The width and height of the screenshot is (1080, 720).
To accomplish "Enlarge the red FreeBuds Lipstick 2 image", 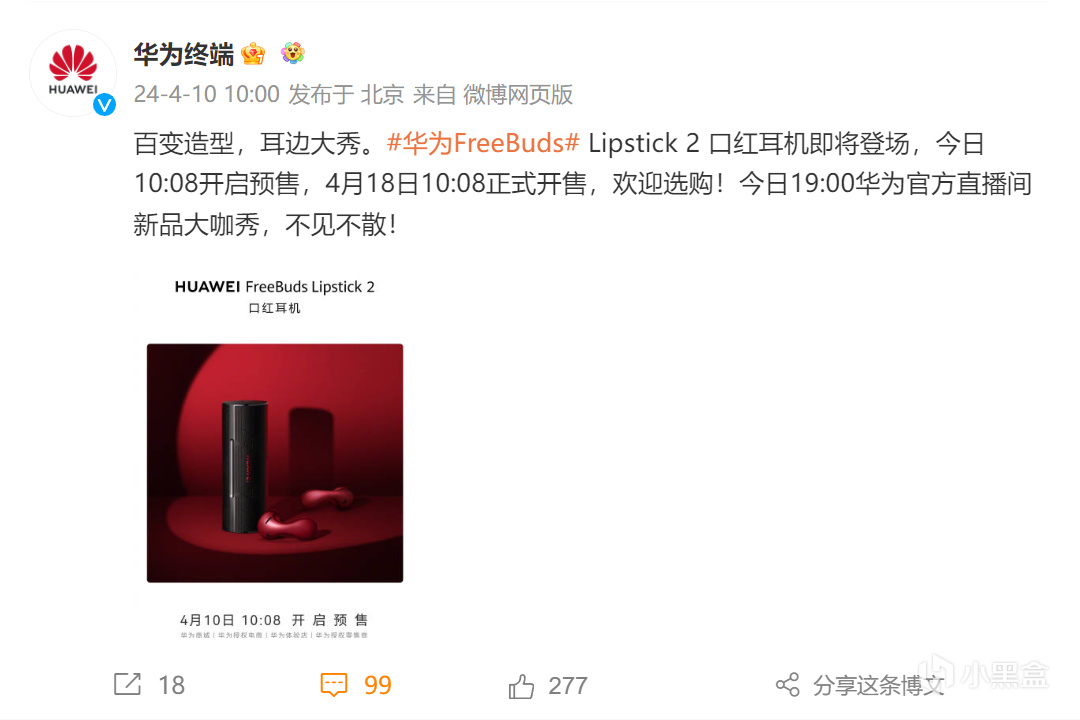I will click(x=275, y=462).
